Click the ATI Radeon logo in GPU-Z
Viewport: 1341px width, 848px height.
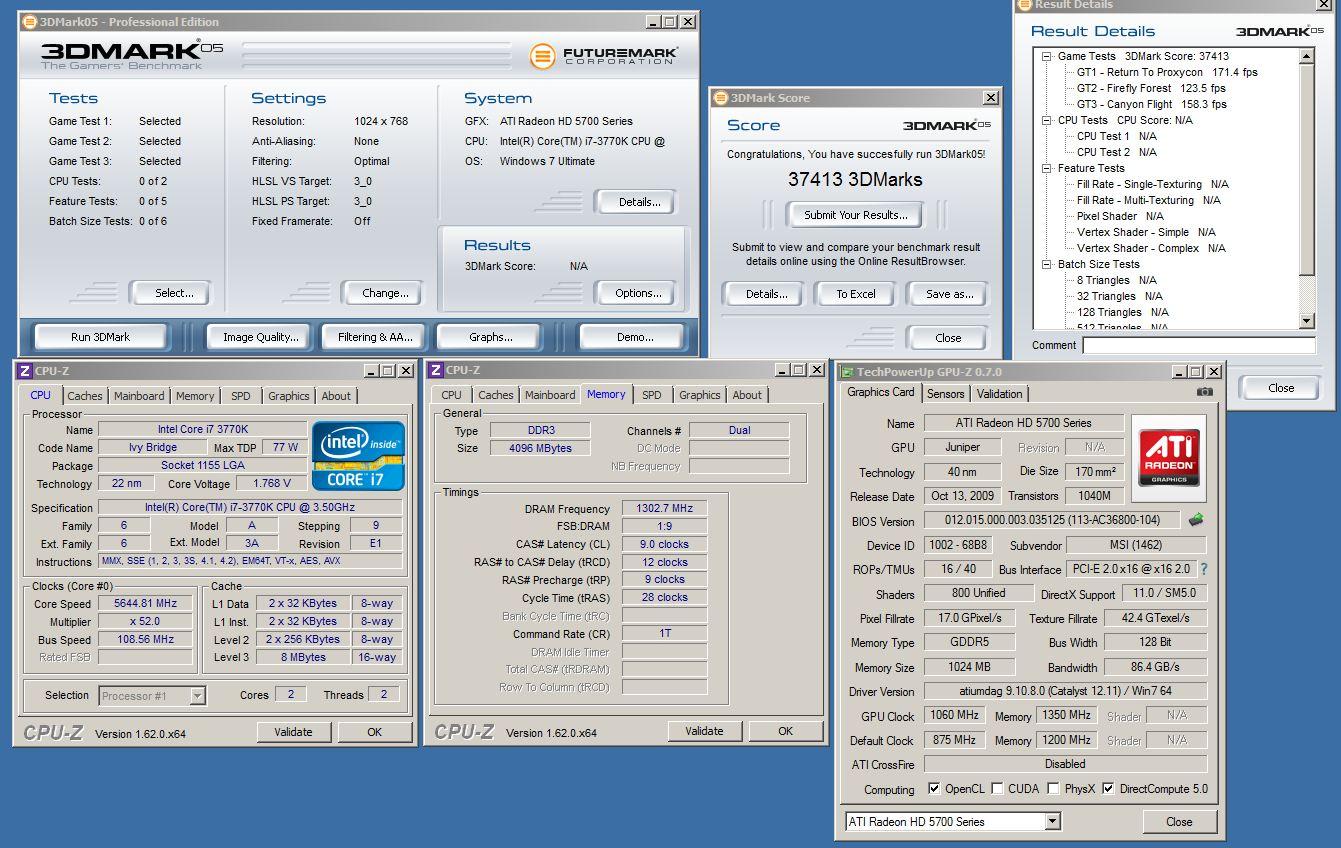click(1169, 458)
